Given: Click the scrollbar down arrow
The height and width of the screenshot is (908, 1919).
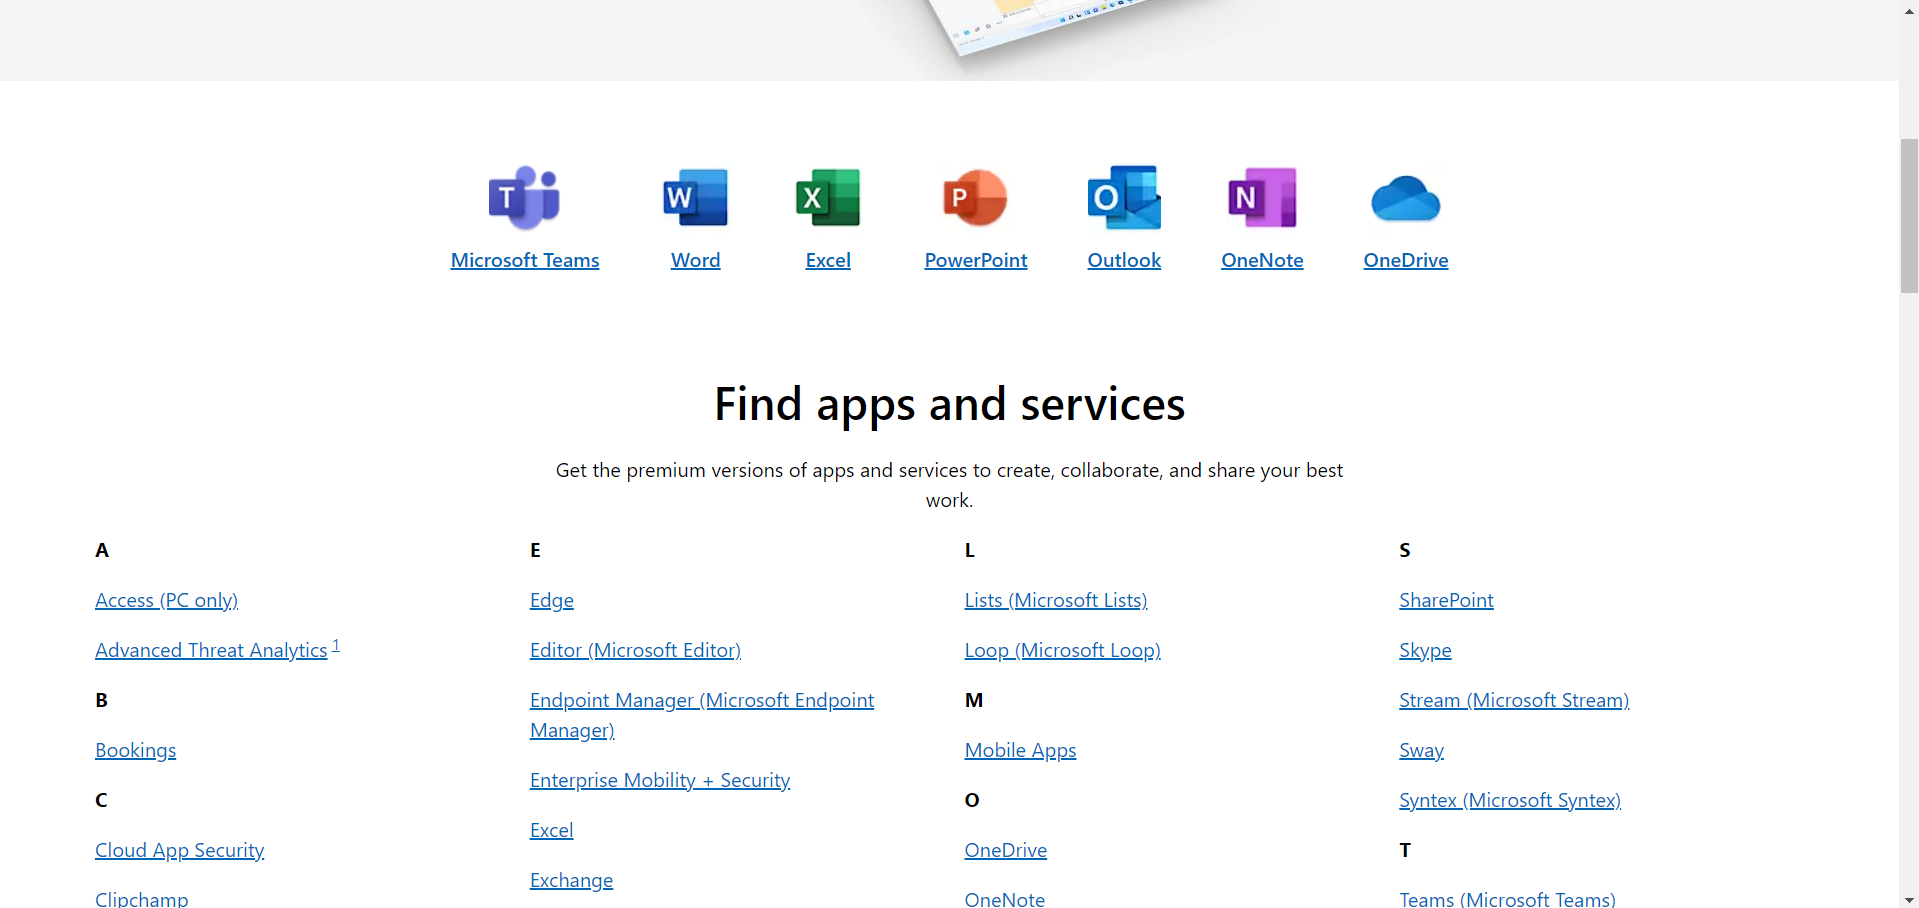Looking at the screenshot, I should pos(1909,899).
